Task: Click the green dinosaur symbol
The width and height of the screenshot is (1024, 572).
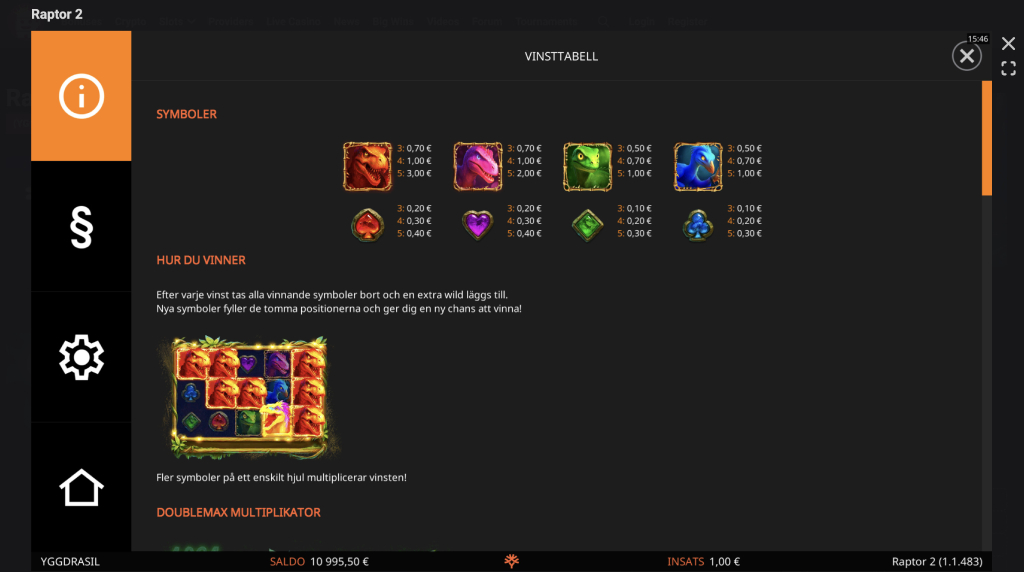Action: pos(588,167)
